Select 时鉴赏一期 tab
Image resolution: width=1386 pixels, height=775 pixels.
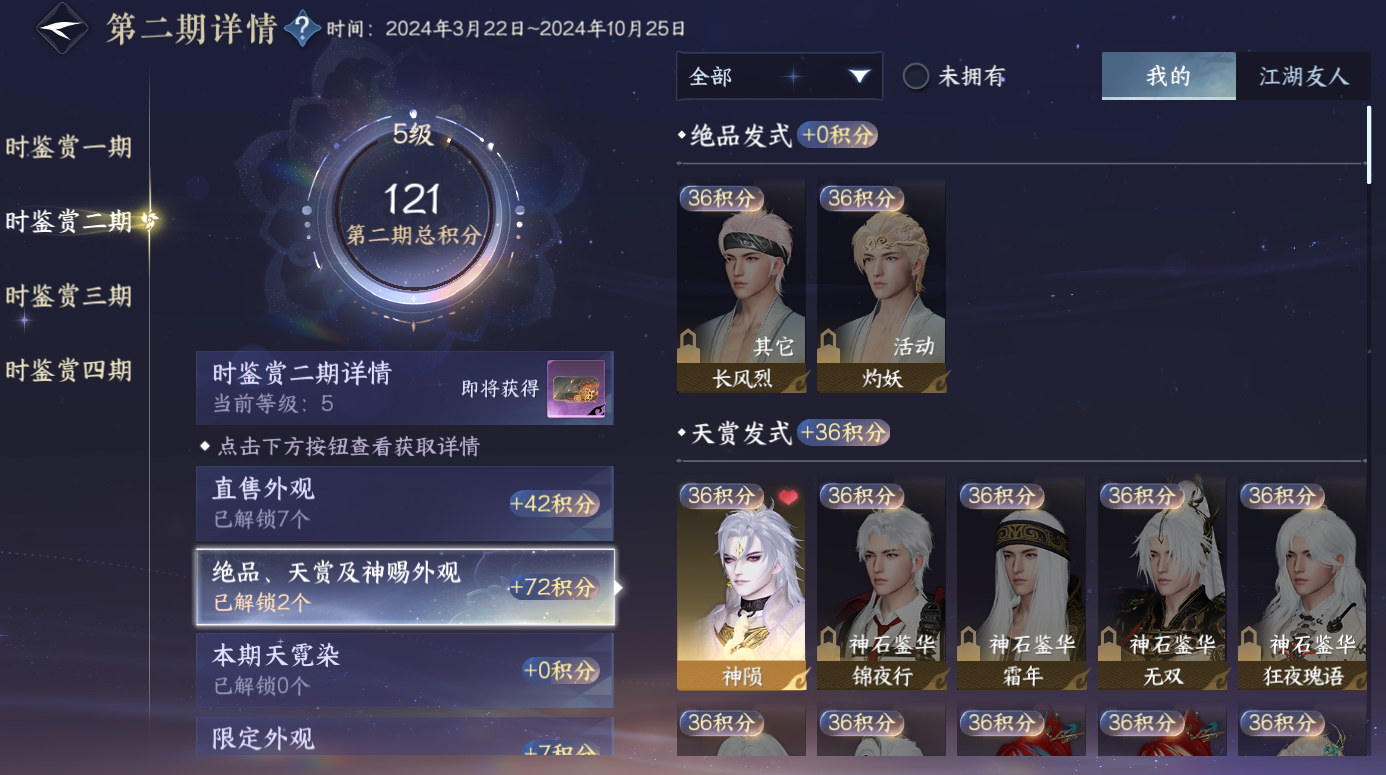click(x=69, y=148)
